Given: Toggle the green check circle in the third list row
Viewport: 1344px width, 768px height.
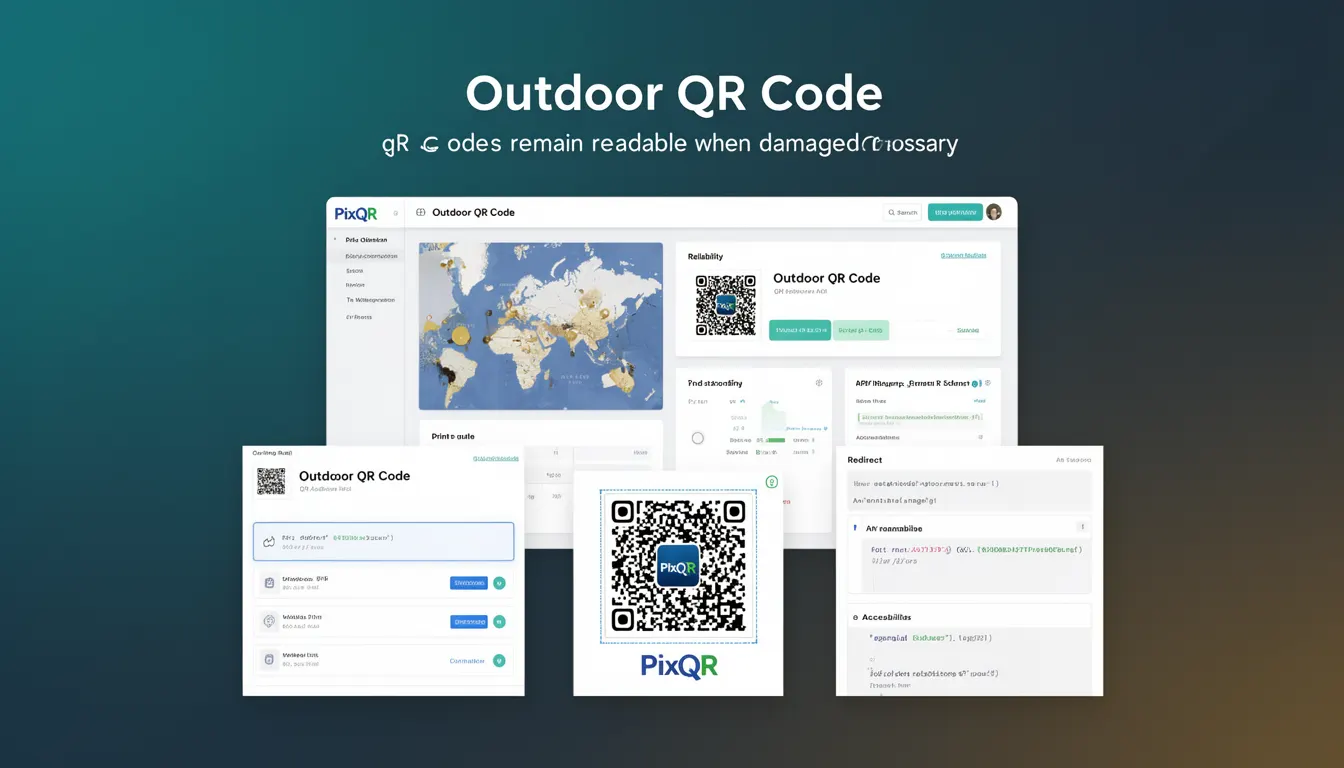Looking at the screenshot, I should (499, 621).
